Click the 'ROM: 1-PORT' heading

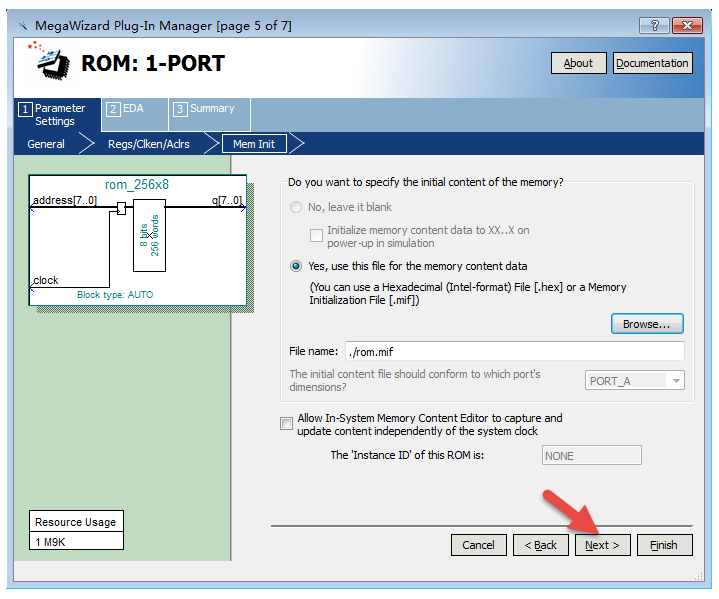tap(153, 63)
